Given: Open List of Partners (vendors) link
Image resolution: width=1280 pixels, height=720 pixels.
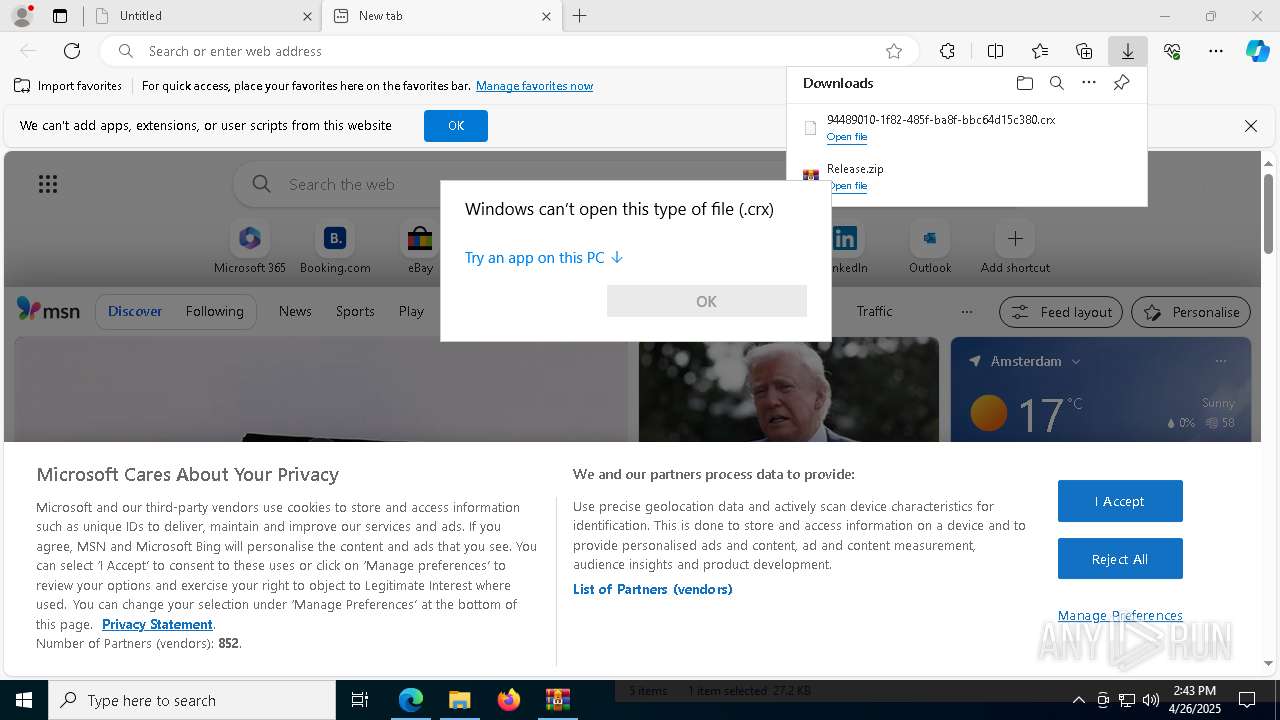Looking at the screenshot, I should pos(653,589).
